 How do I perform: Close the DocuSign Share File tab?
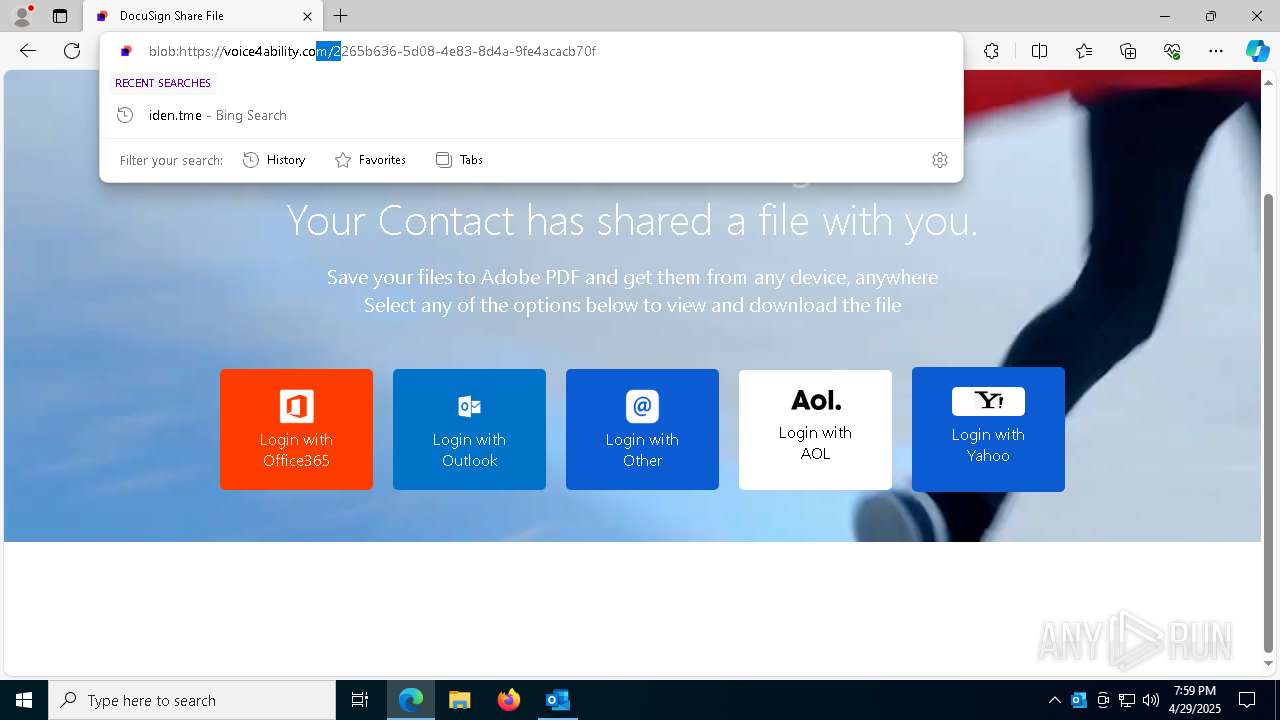tap(308, 16)
